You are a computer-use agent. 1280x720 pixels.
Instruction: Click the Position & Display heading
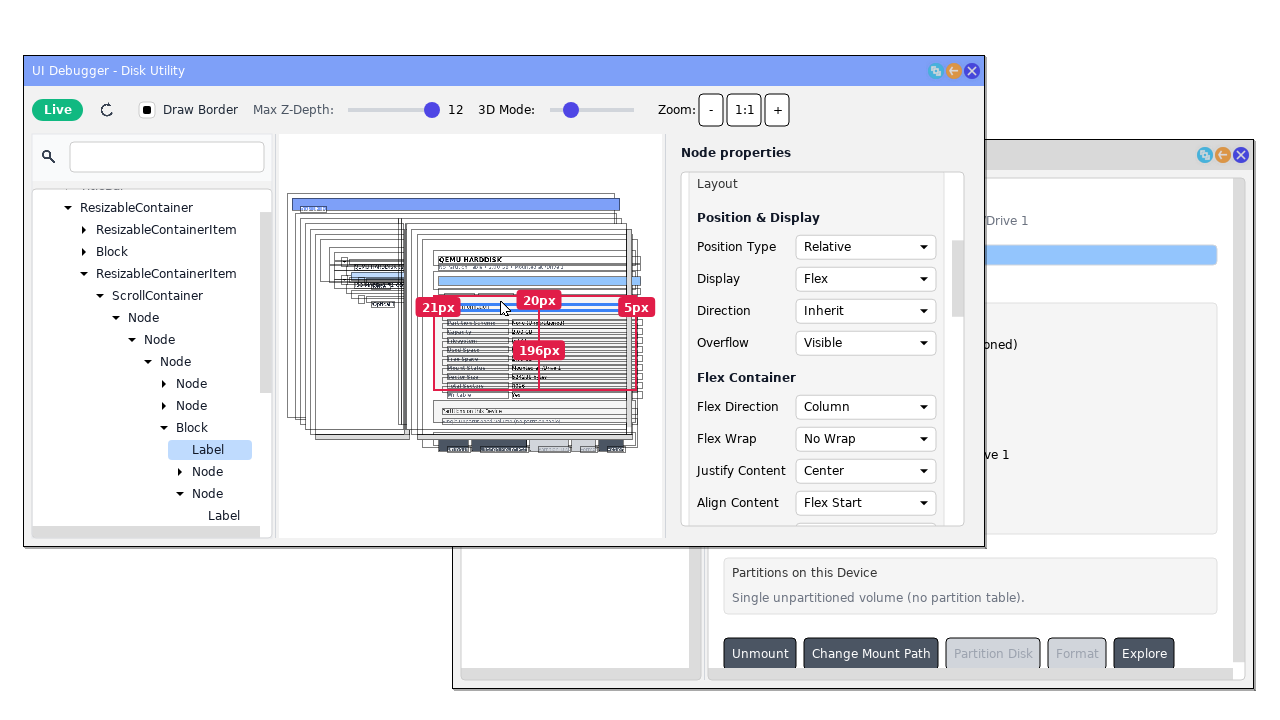[758, 218]
